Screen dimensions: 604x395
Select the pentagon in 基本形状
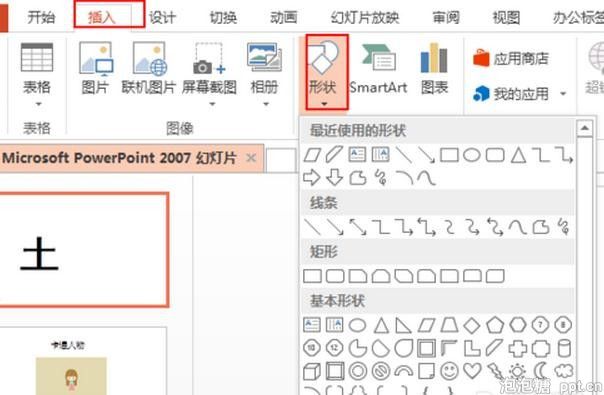coord(495,325)
